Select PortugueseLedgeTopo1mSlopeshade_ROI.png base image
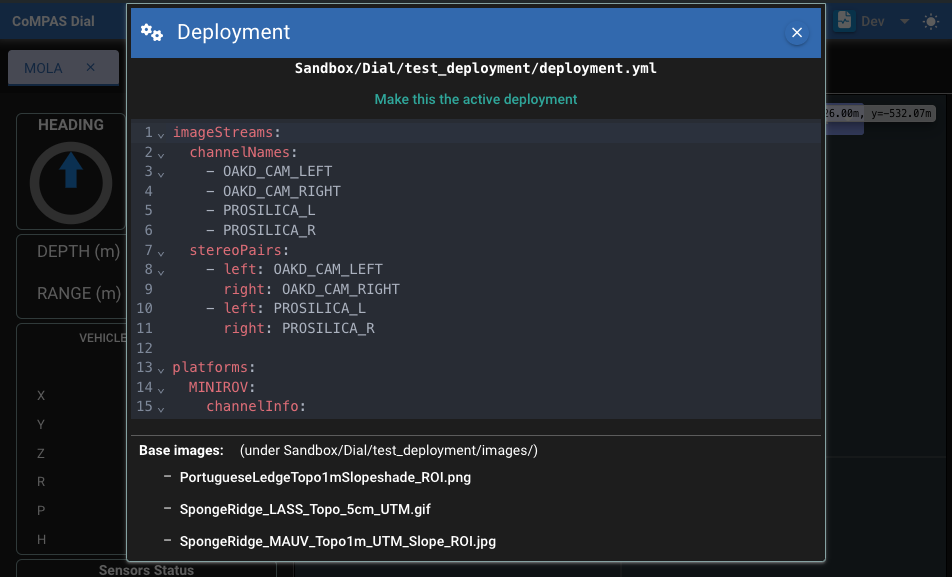952x577 pixels. 325,478
